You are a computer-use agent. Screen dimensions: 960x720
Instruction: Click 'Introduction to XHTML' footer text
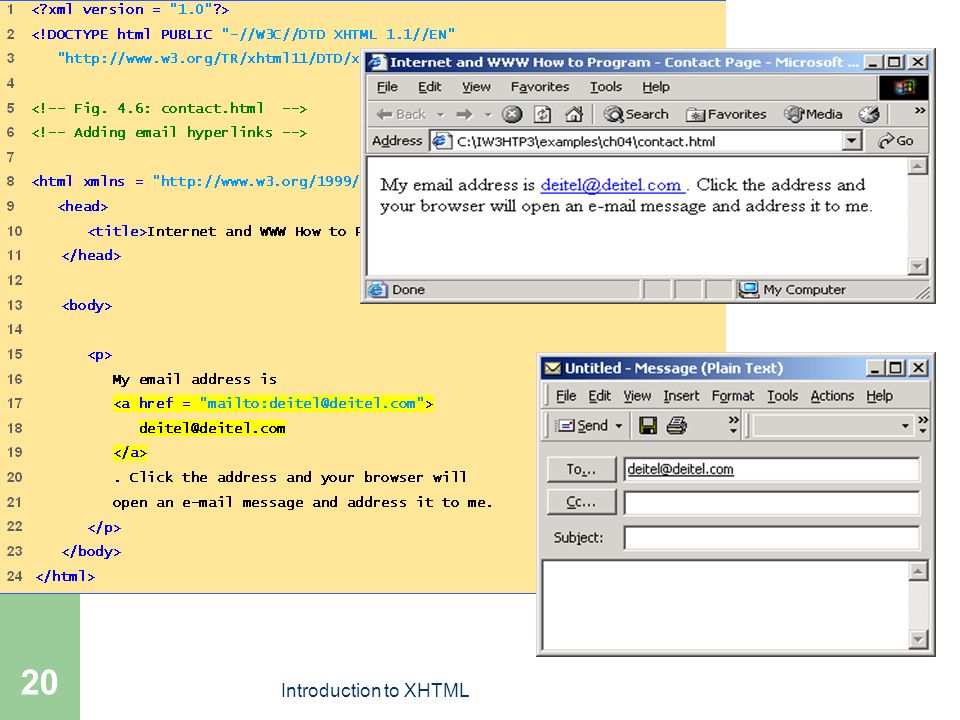375,691
